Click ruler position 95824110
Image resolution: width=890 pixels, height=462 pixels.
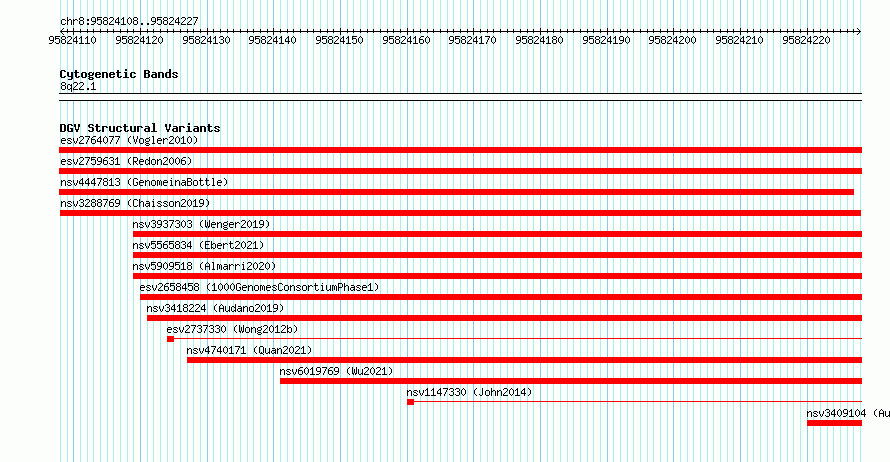click(73, 40)
